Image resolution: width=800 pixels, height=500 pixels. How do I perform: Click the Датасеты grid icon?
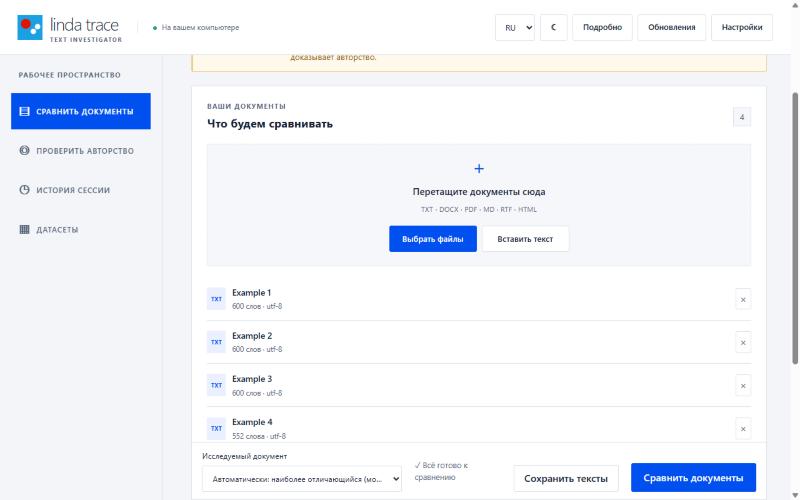coord(24,230)
